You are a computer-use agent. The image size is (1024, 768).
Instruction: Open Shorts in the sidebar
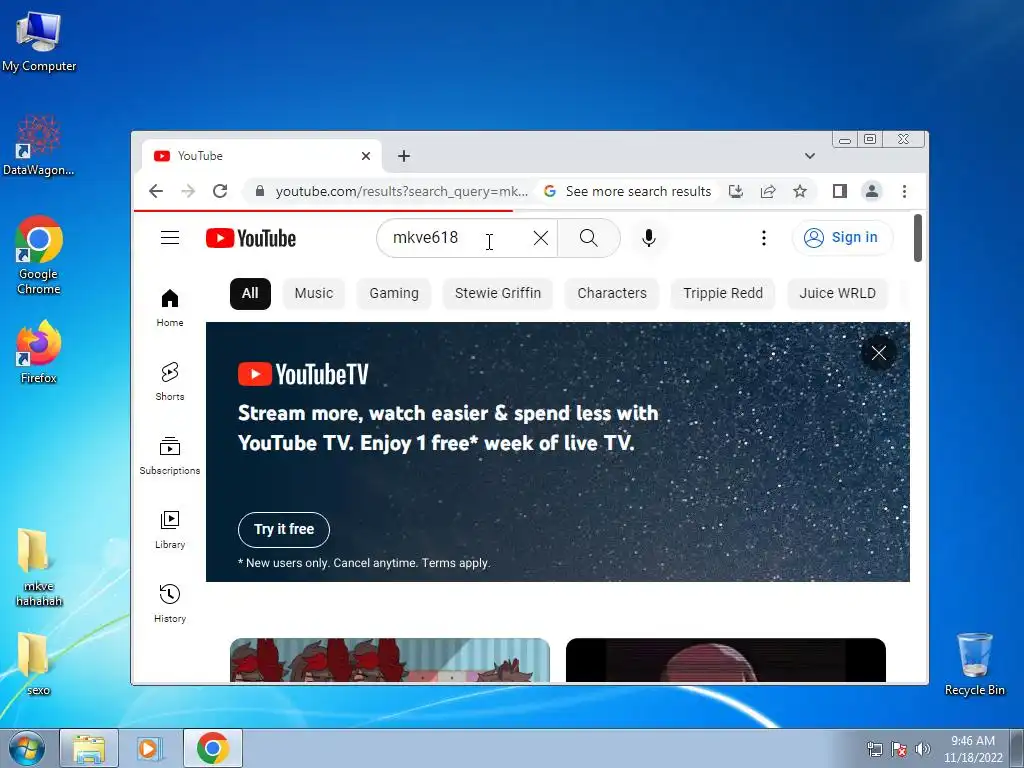170,381
